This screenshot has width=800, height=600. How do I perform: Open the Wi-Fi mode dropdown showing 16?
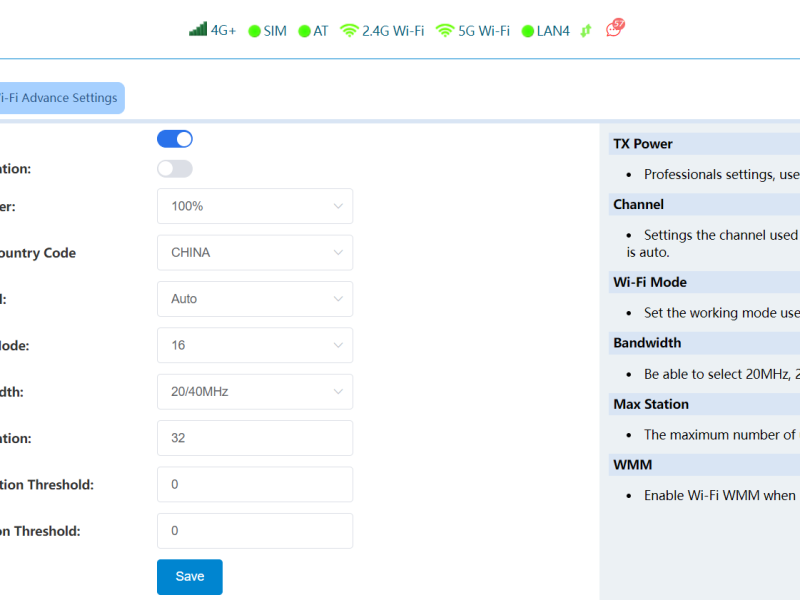click(x=255, y=345)
